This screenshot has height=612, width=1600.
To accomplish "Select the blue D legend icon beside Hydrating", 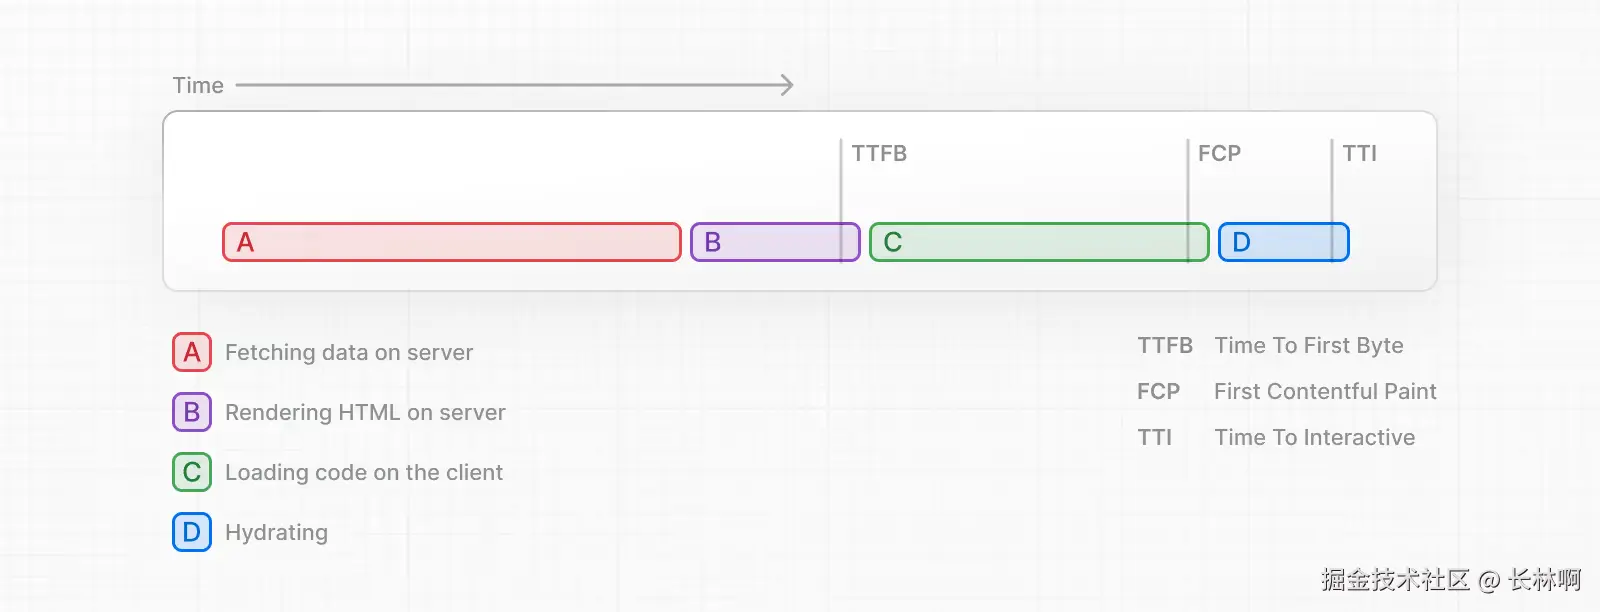I will point(192,532).
